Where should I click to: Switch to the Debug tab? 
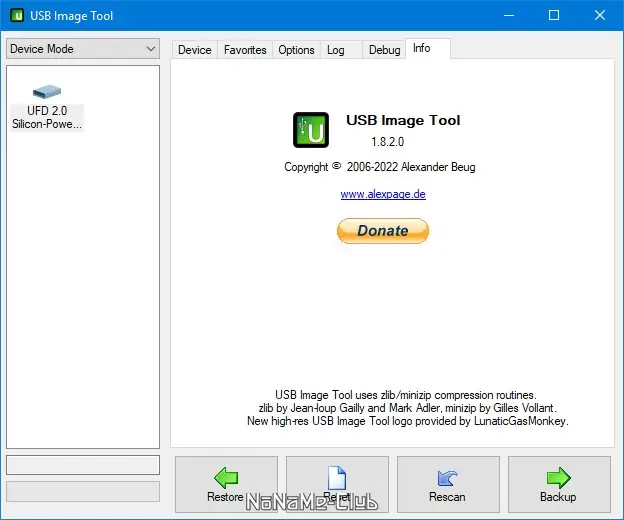click(x=384, y=50)
